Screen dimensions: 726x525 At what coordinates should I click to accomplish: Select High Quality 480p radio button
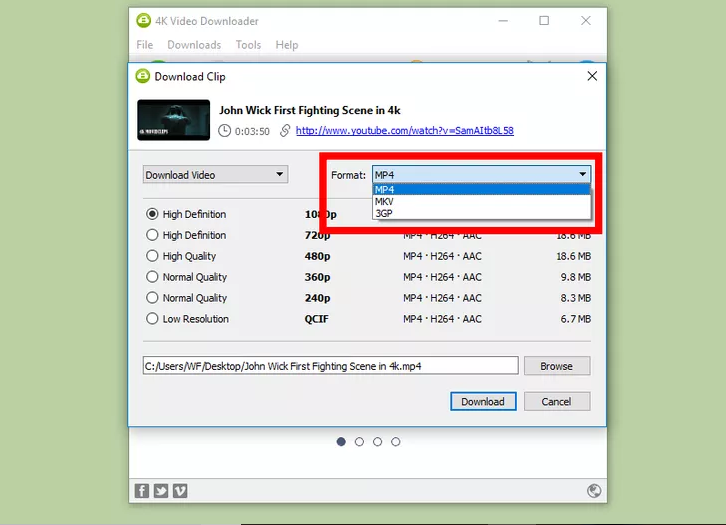(152, 256)
